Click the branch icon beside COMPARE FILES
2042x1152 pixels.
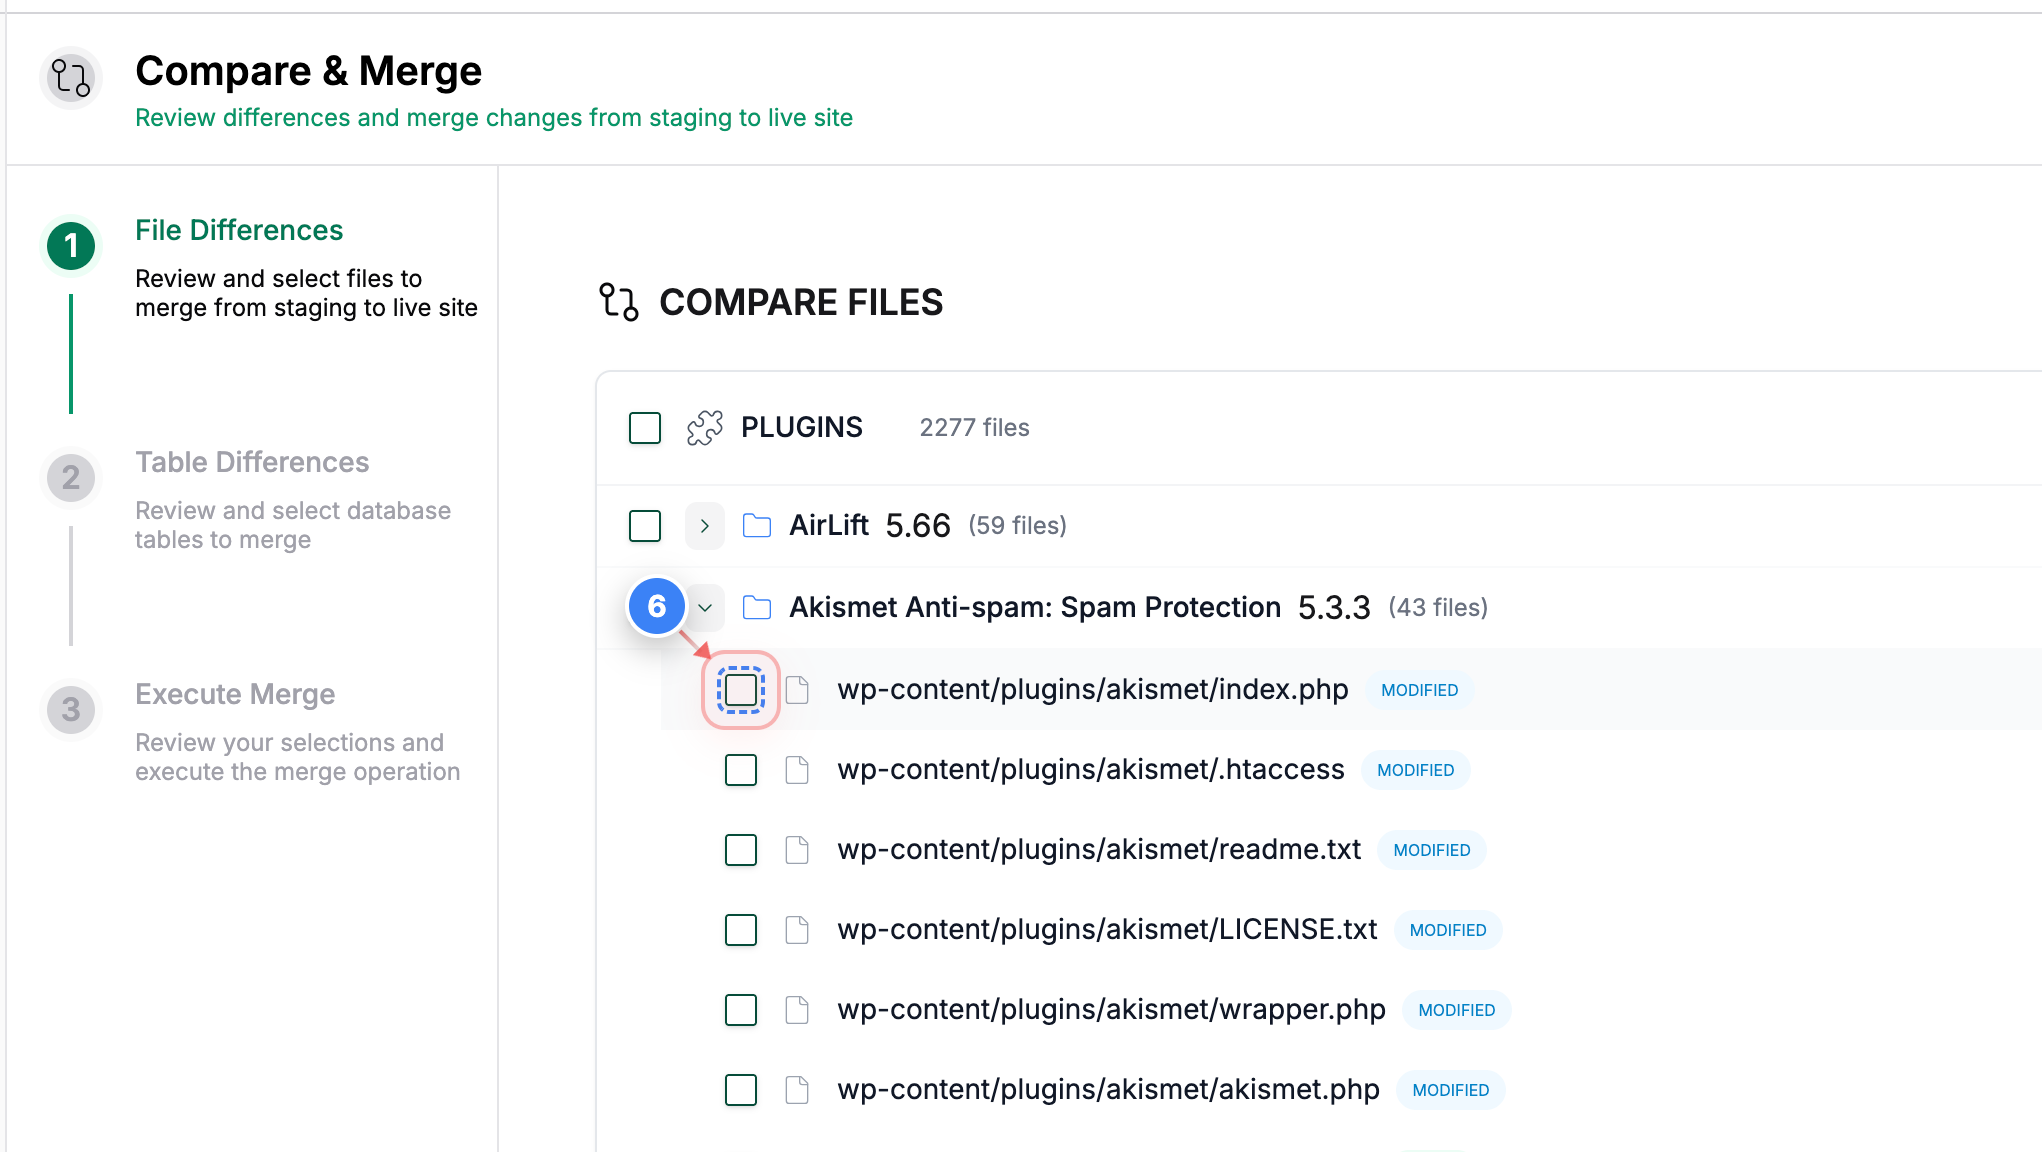tap(618, 302)
